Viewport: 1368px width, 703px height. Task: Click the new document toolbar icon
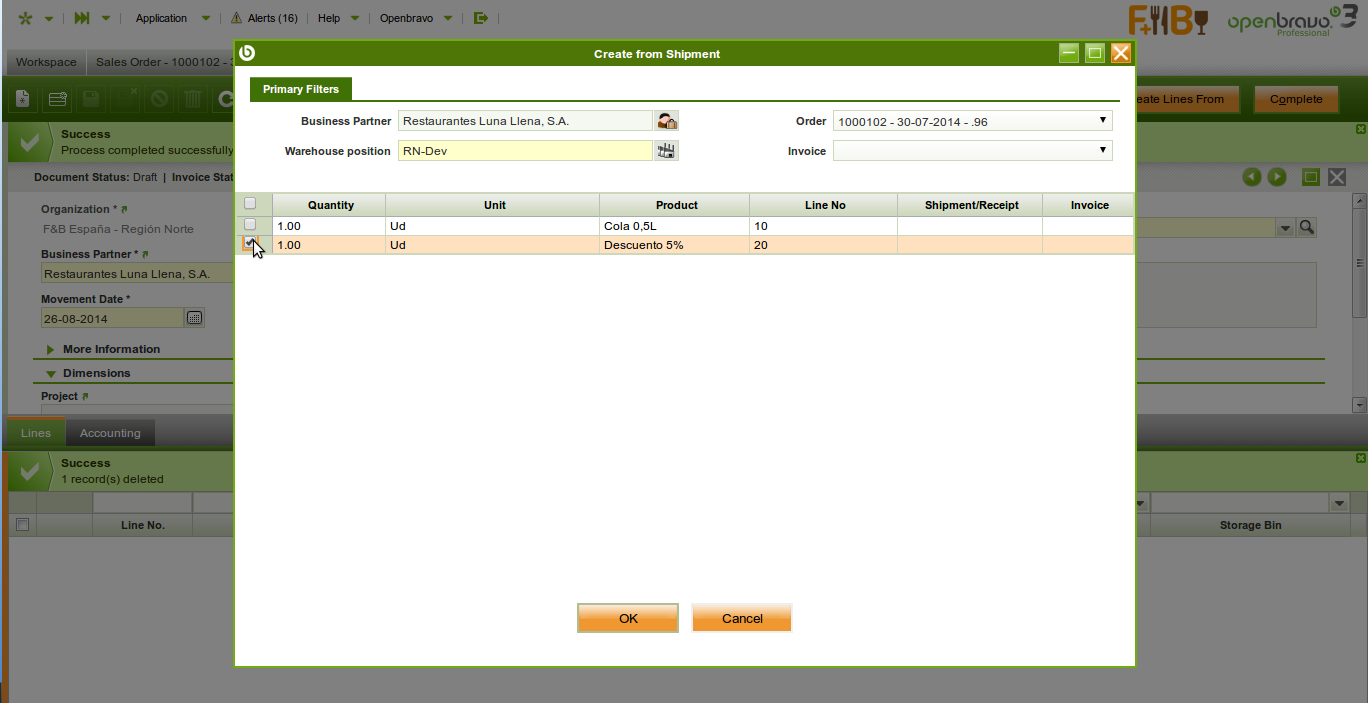click(23, 99)
